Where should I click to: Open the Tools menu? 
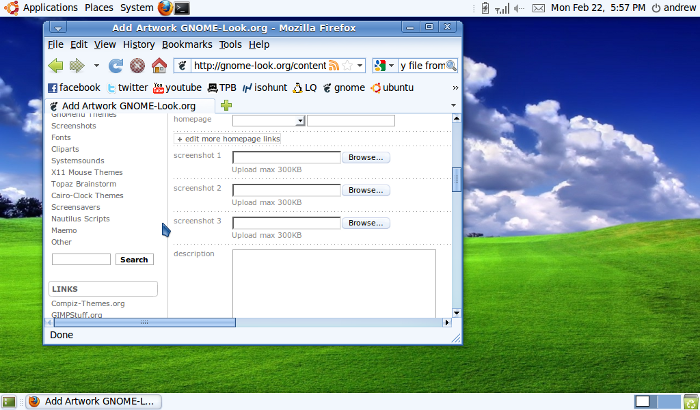(x=230, y=45)
